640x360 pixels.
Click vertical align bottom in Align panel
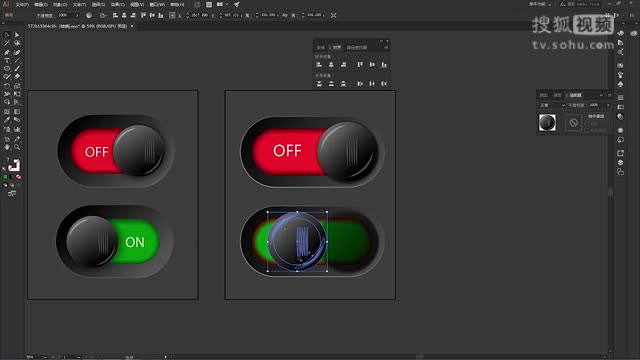pyautogui.click(x=384, y=64)
